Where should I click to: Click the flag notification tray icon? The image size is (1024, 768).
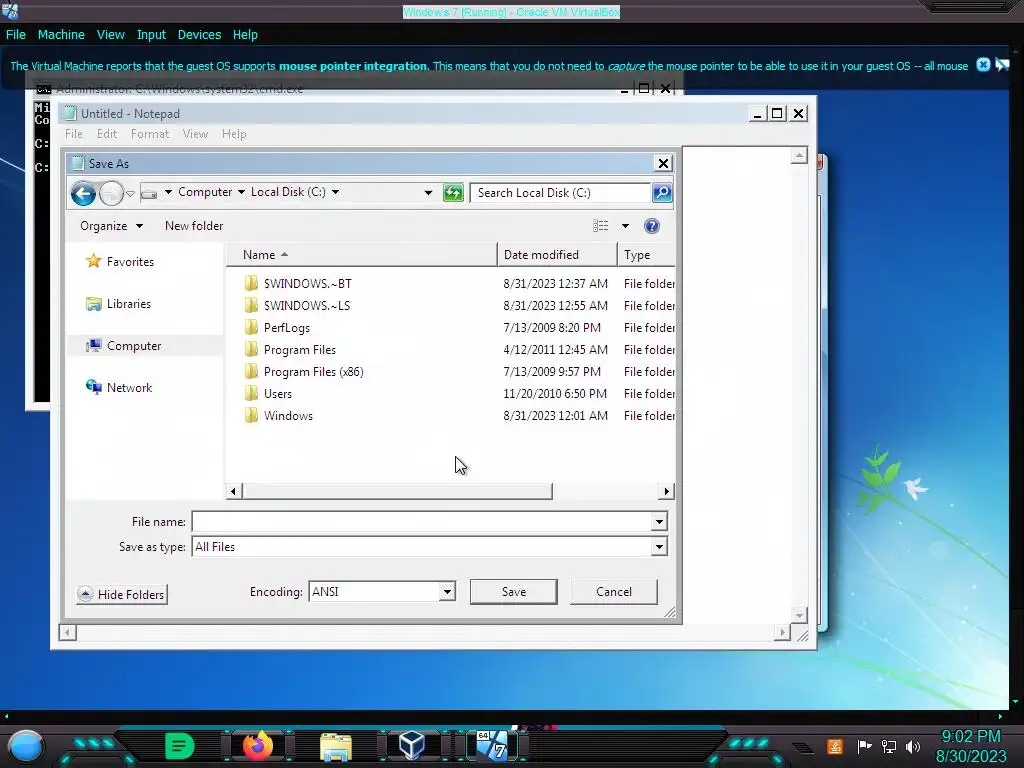865,746
